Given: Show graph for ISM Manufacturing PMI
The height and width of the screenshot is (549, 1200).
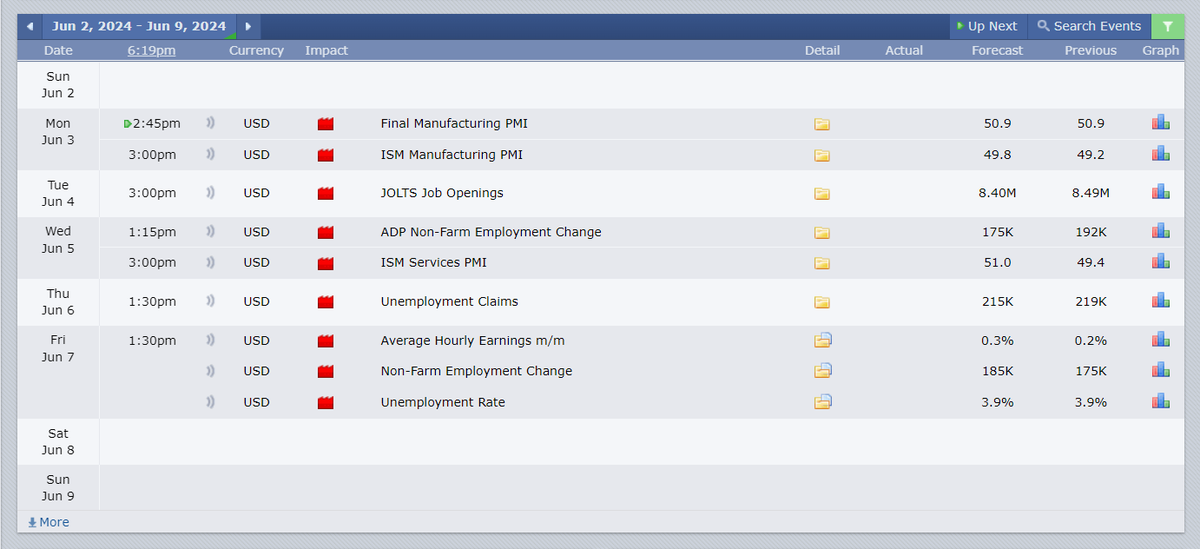Looking at the screenshot, I should point(1161,154).
